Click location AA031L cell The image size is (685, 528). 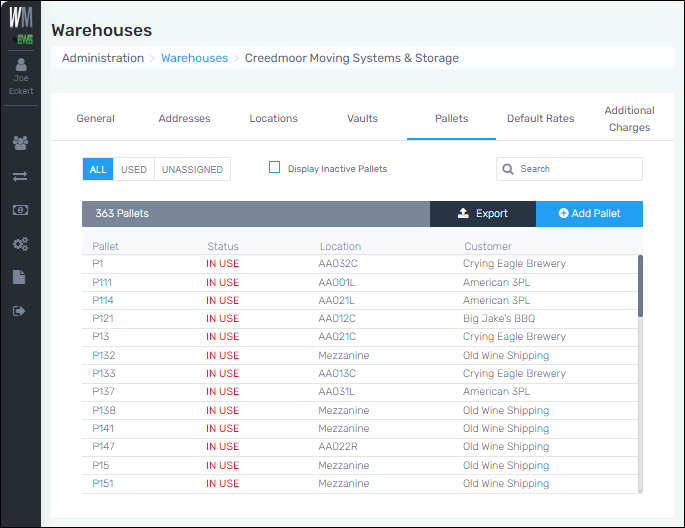click(x=336, y=392)
